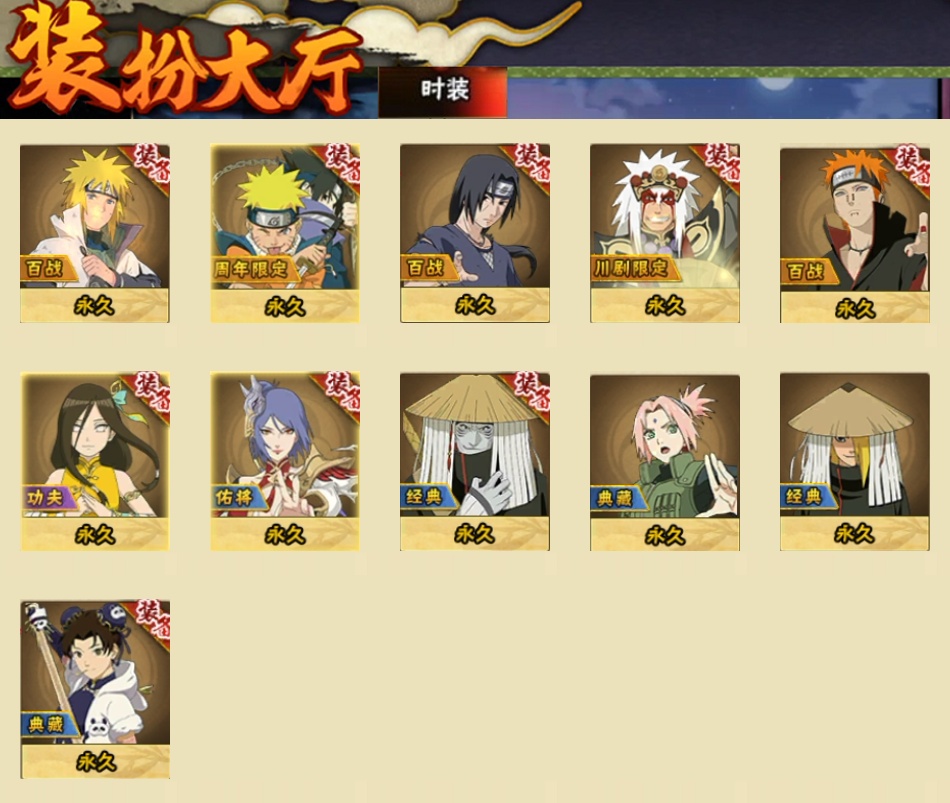Viewport: 950px width, 803px height.
Task: Choose the blue-haired Konan 佑将 costume portrait
Action: [x=285, y=462]
